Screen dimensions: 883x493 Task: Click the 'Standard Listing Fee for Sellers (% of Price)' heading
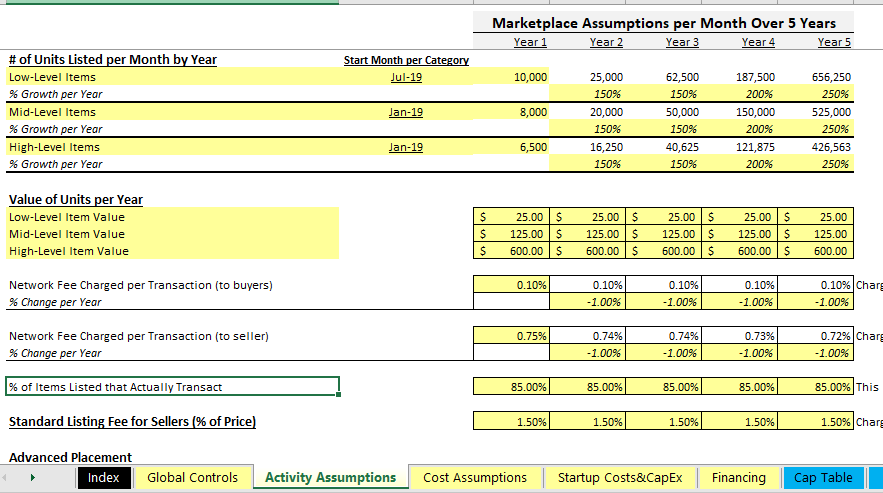[132, 421]
